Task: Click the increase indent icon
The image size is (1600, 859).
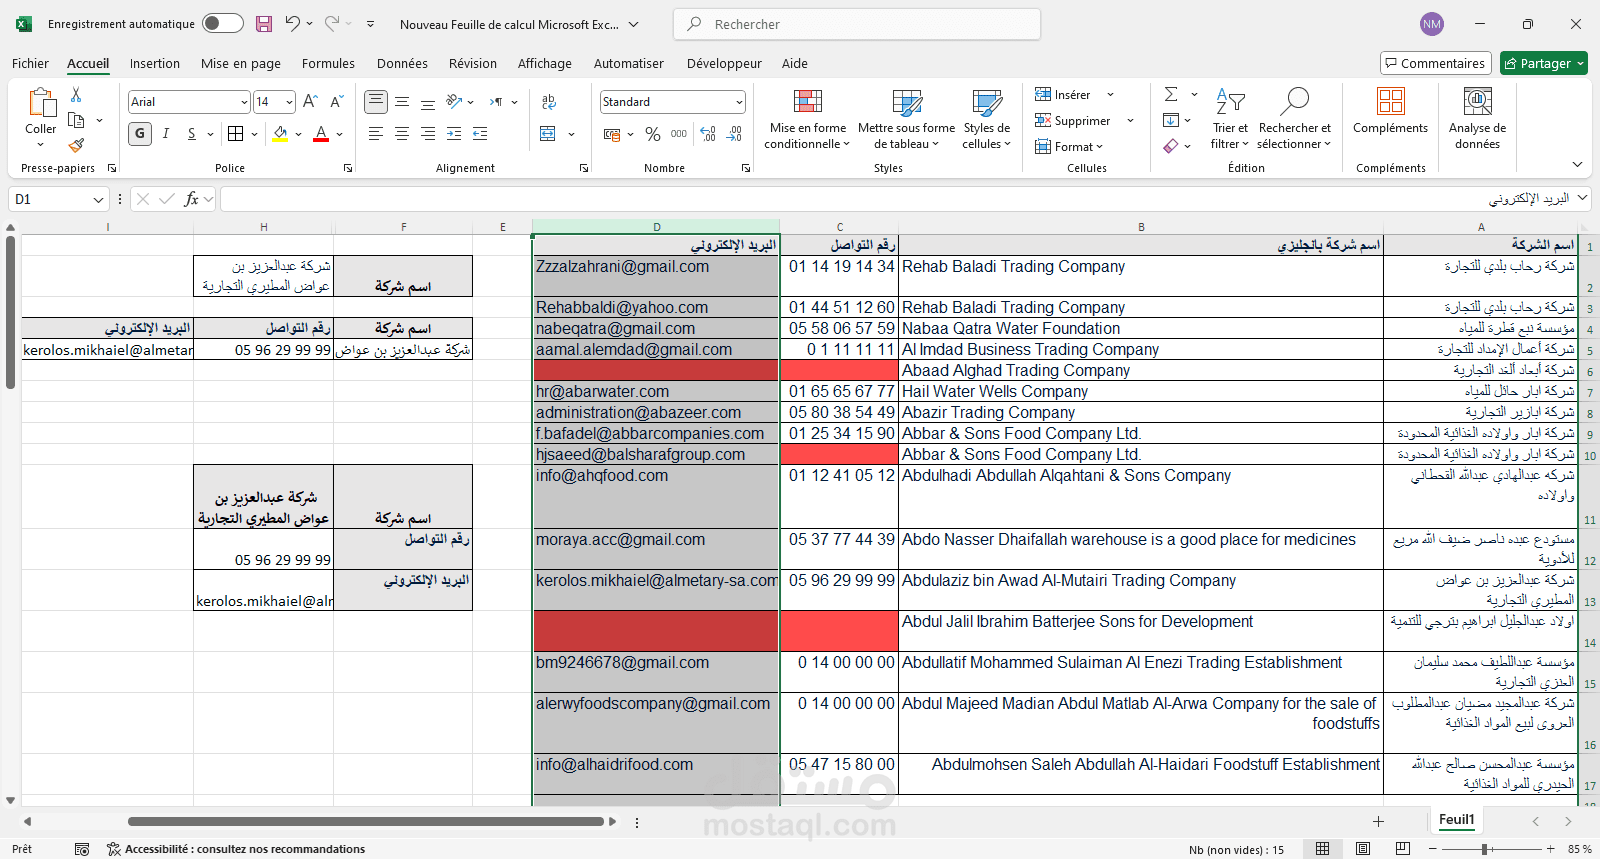Action: (x=480, y=133)
